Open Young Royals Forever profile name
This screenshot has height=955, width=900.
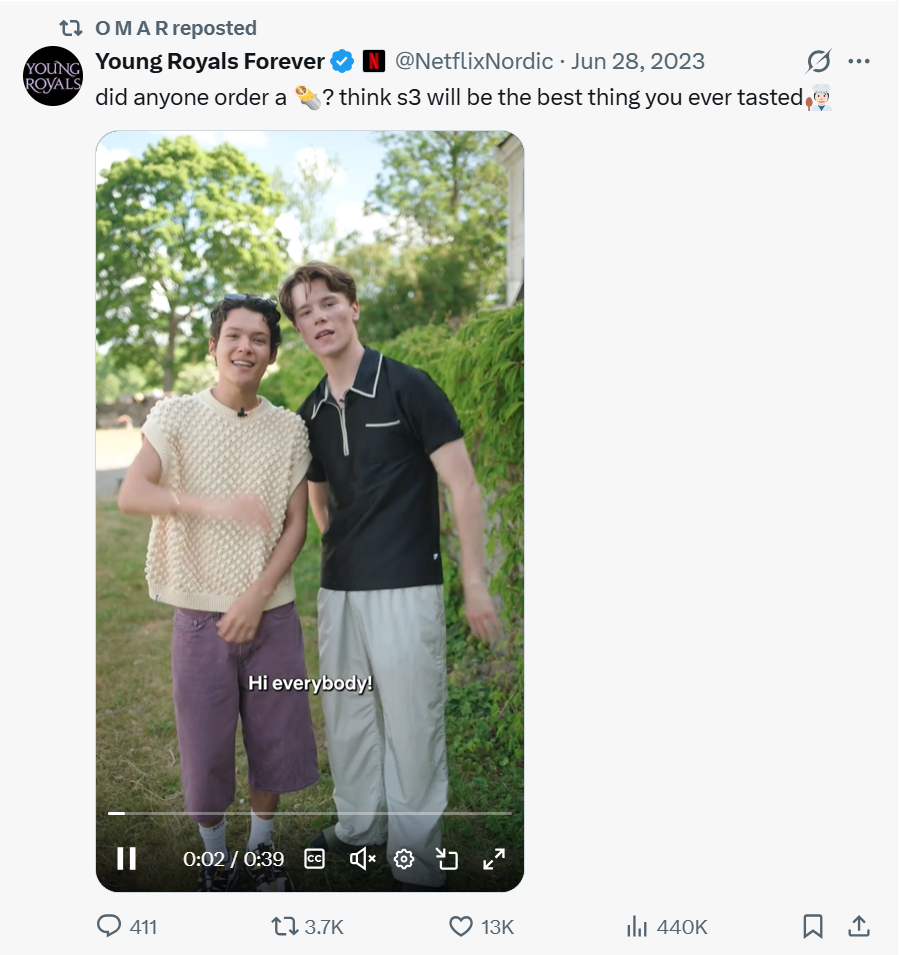pos(210,61)
